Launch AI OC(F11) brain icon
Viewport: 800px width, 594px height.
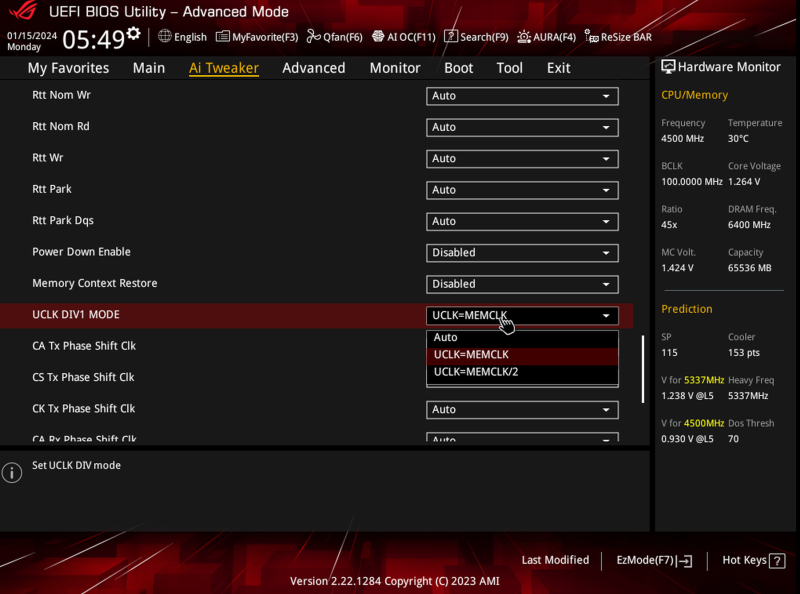click(378, 36)
